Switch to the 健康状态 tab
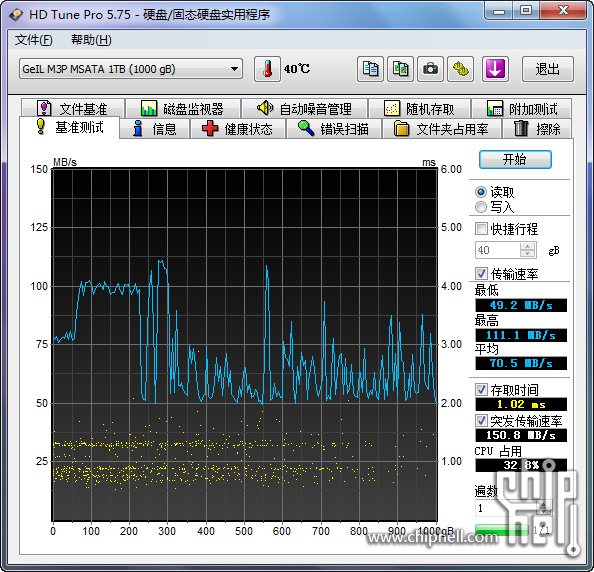This screenshot has width=594, height=572. tap(238, 129)
